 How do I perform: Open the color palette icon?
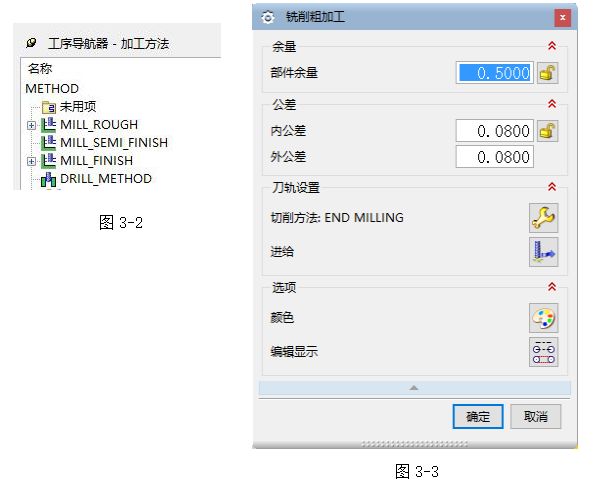(544, 318)
